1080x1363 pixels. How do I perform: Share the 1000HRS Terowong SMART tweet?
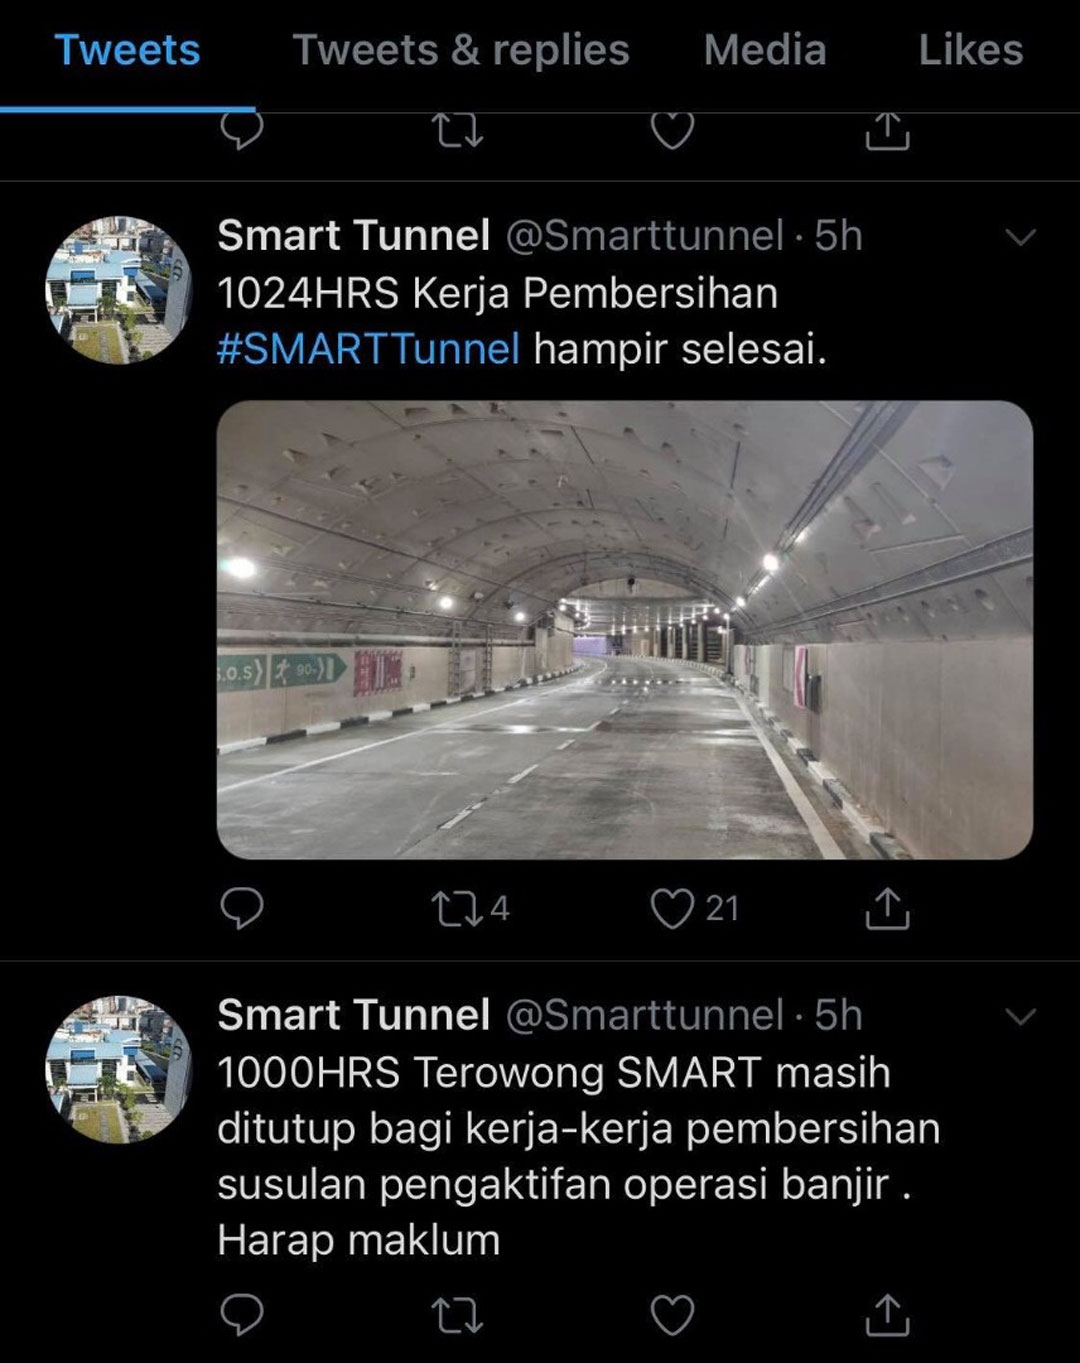(887, 1315)
